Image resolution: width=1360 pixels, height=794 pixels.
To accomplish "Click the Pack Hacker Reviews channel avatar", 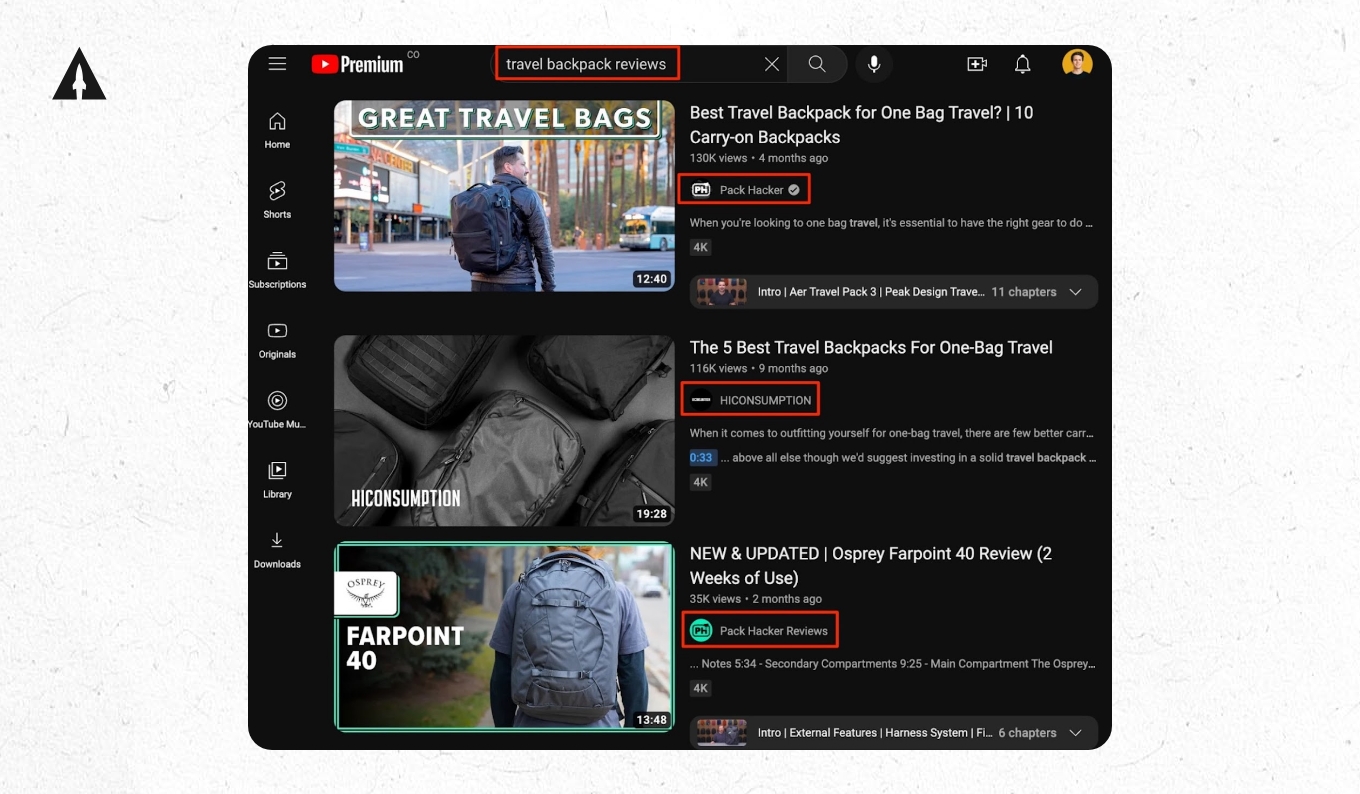I will (701, 631).
